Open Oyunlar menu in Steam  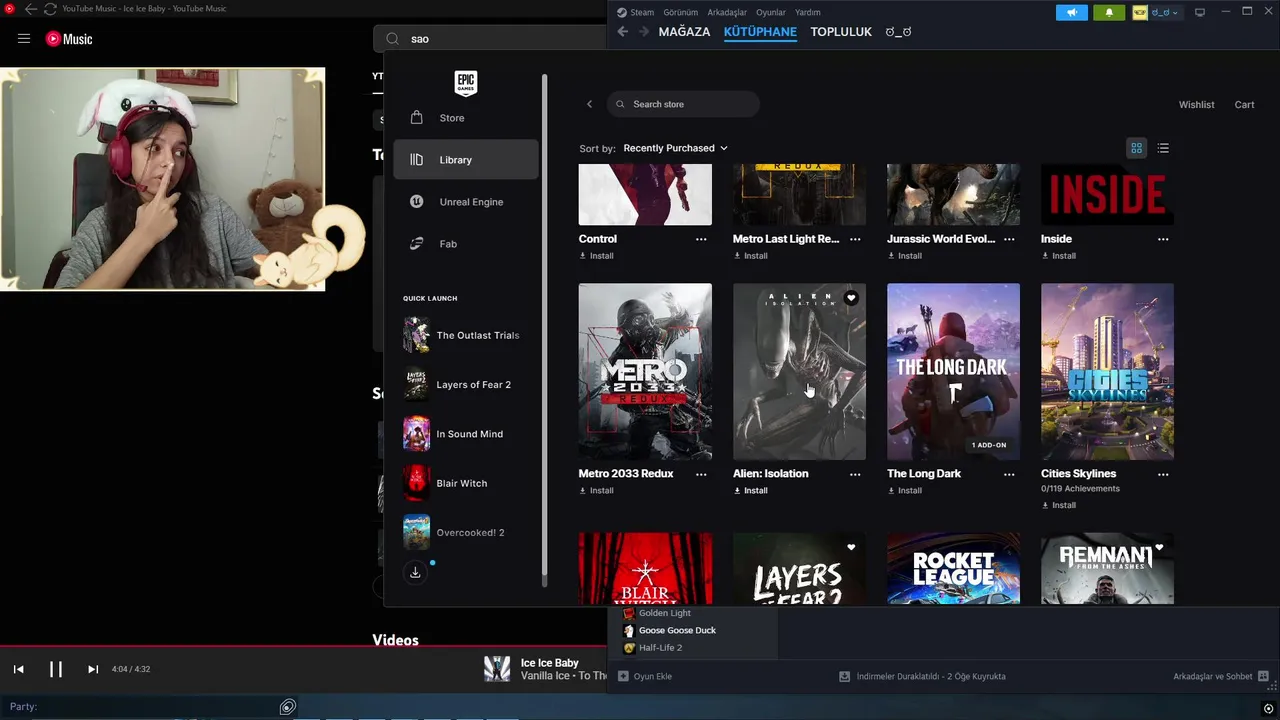tap(771, 12)
